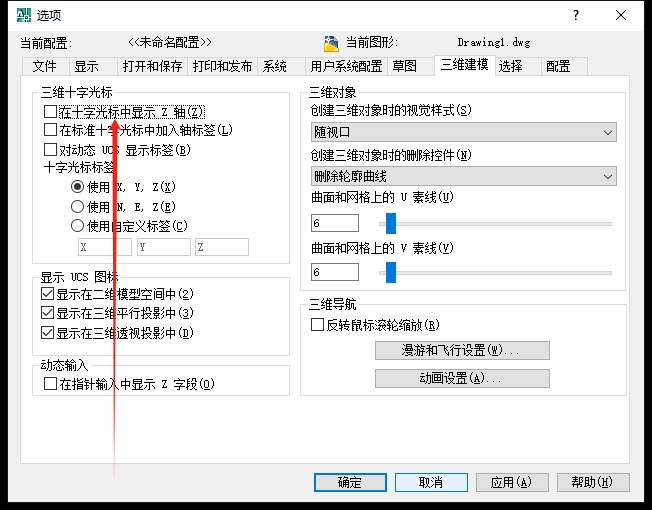Toggle 显示在三维透视投影中 checkbox
The image size is (652, 510).
48,333
